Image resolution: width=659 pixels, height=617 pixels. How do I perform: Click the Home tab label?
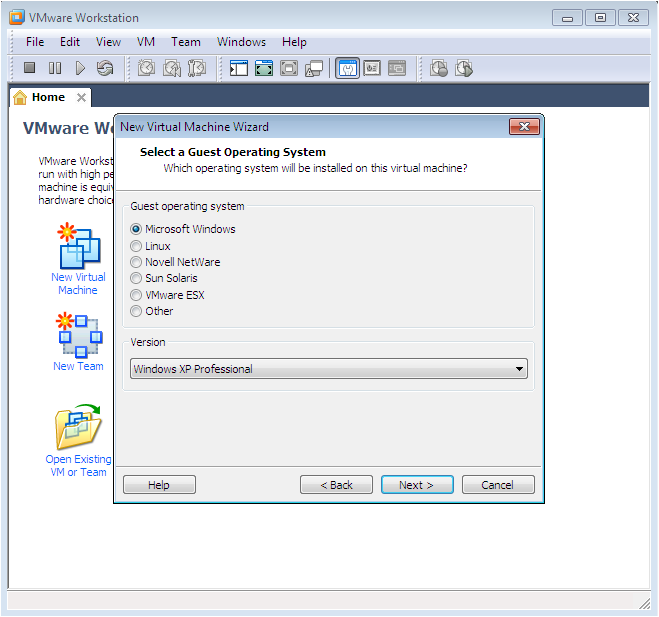[48, 97]
